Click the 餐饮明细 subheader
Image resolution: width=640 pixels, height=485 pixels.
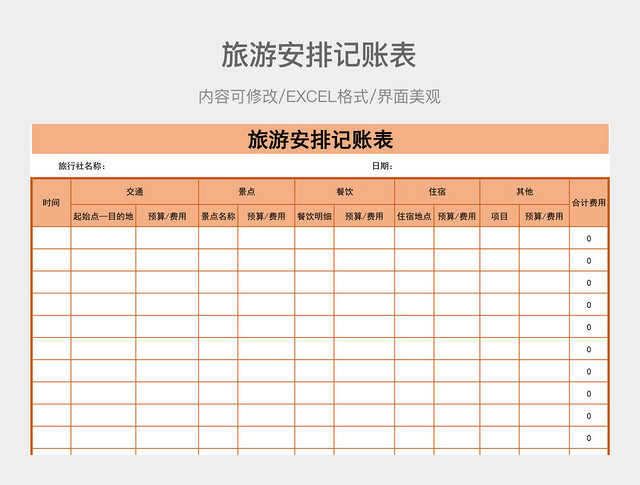(x=314, y=216)
